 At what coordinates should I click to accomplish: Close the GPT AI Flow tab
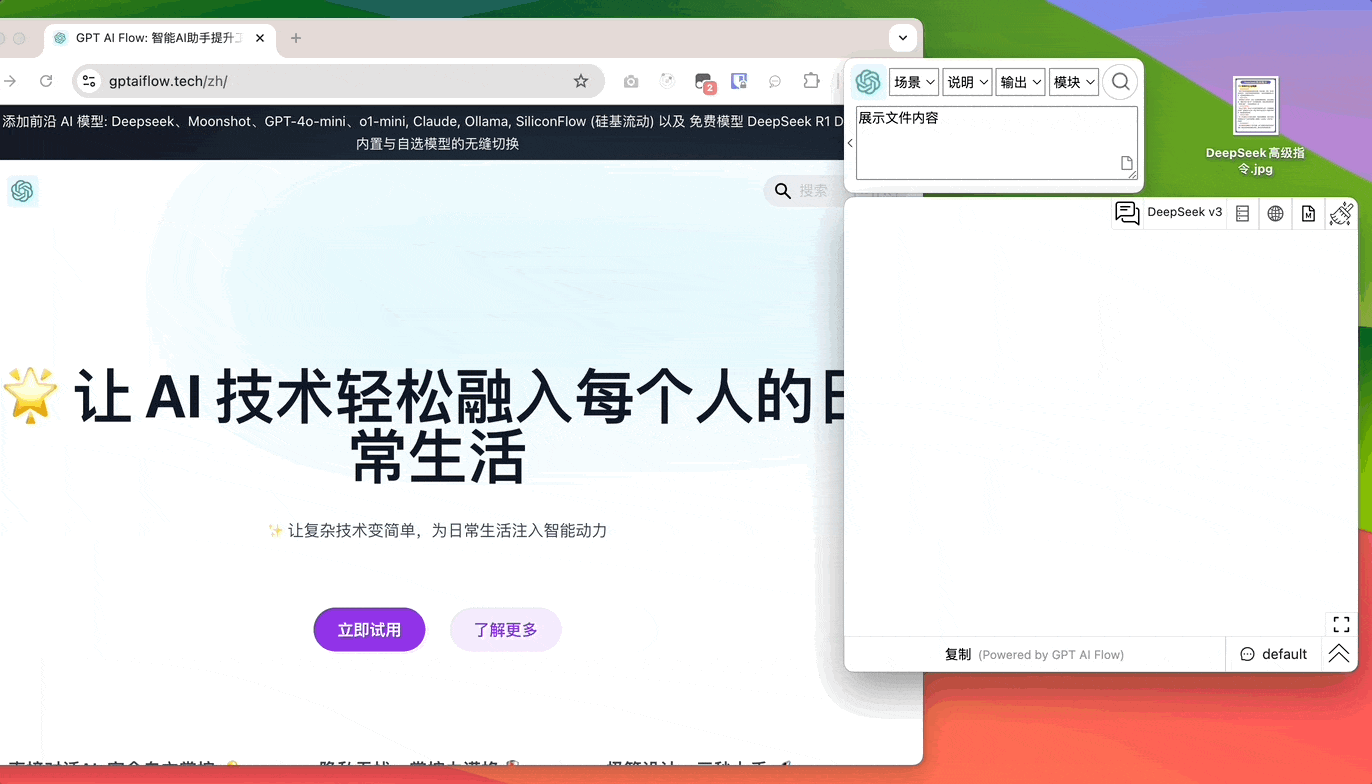[x=260, y=38]
